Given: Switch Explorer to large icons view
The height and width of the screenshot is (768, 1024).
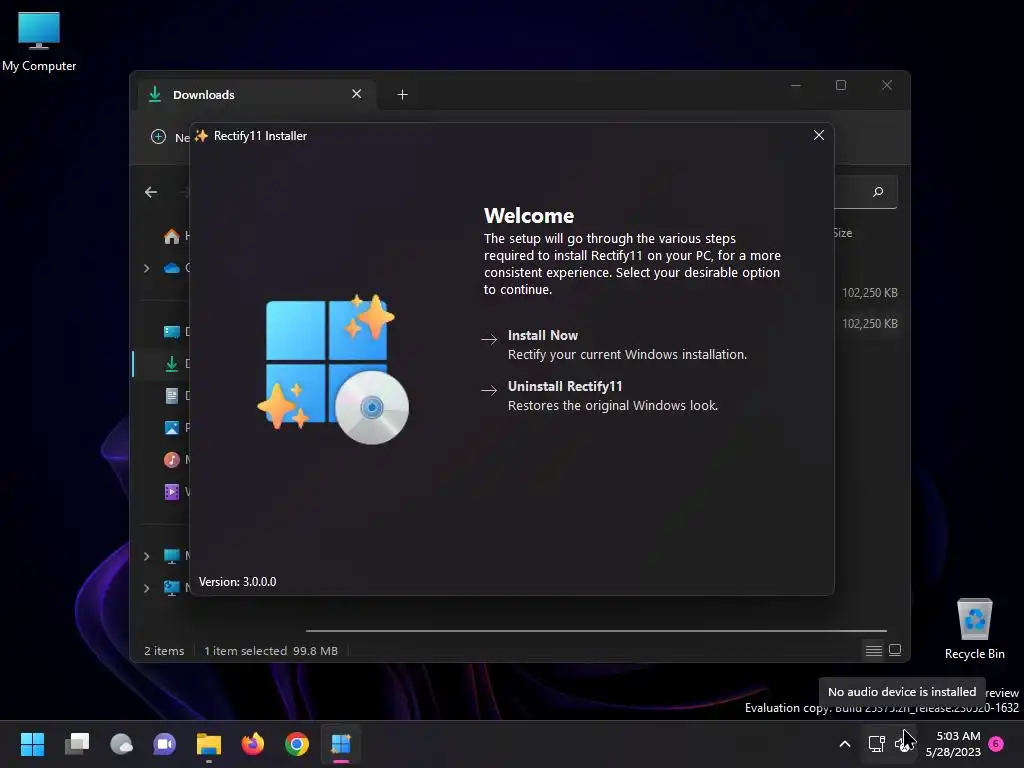Looking at the screenshot, I should [895, 650].
